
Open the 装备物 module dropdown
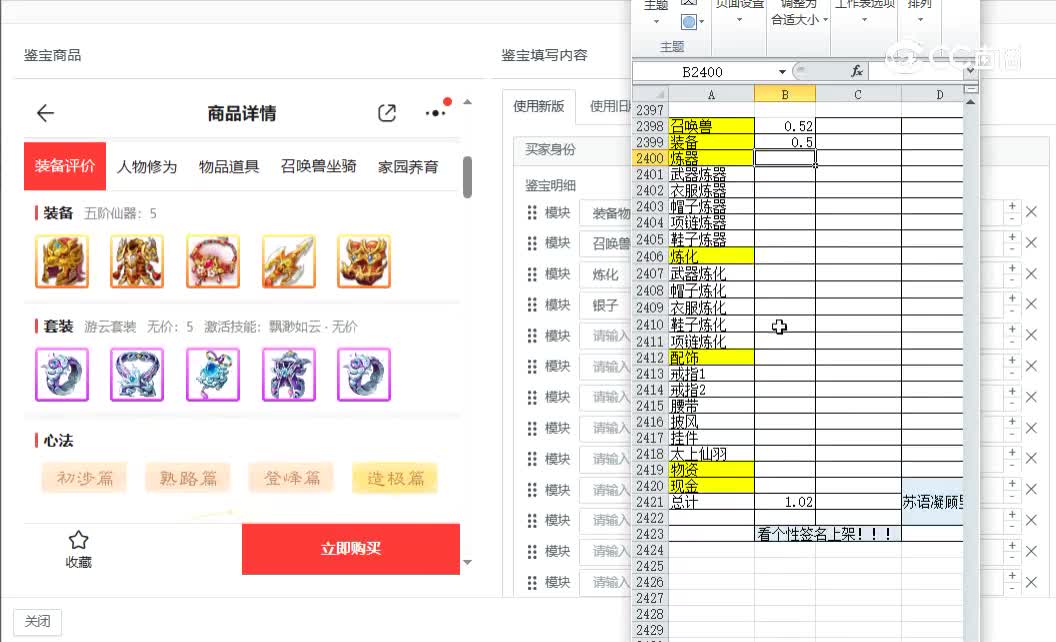click(x=610, y=212)
